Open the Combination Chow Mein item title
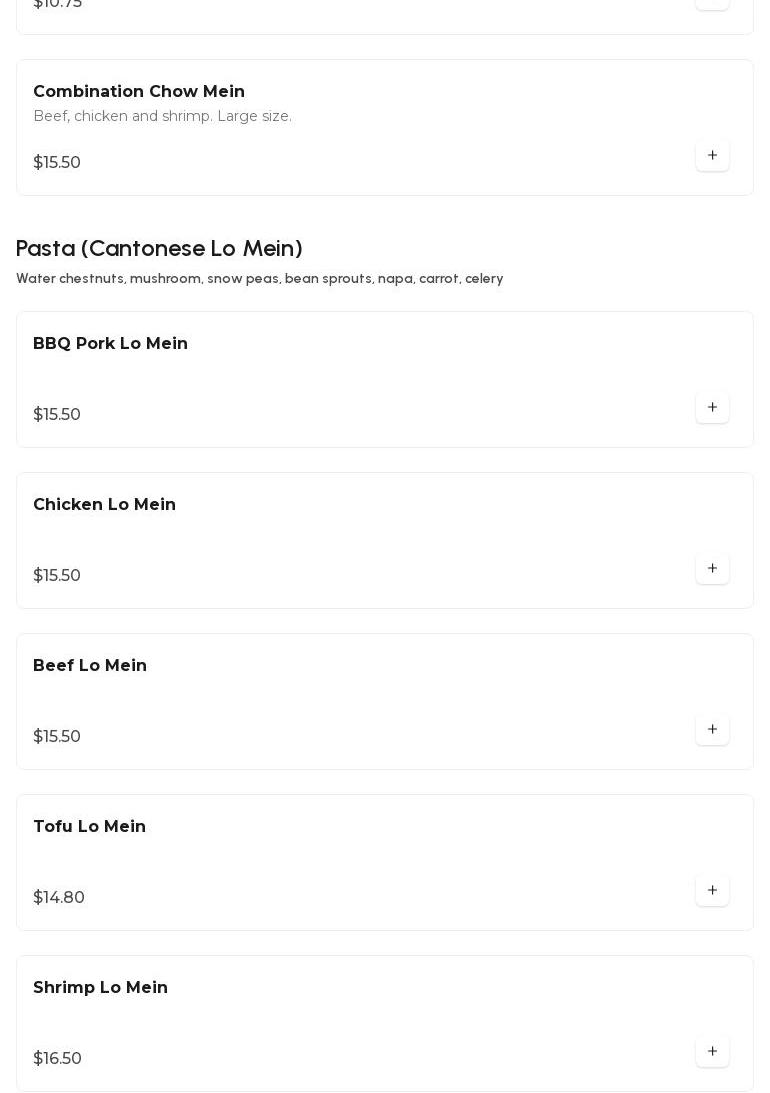Viewport: 770px width, 1093px height. click(139, 92)
